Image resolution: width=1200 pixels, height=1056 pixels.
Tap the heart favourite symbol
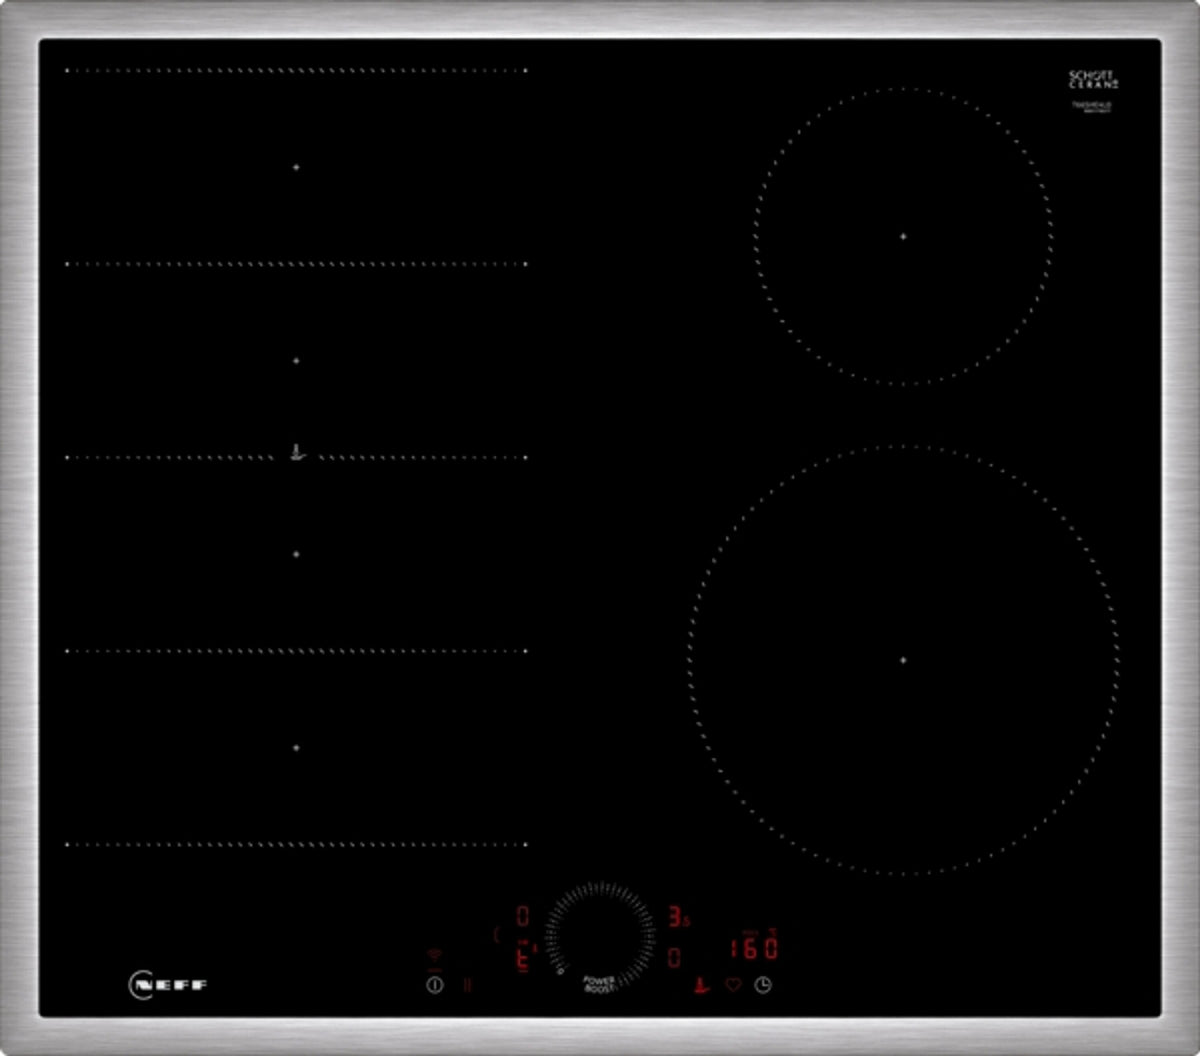[x=733, y=985]
